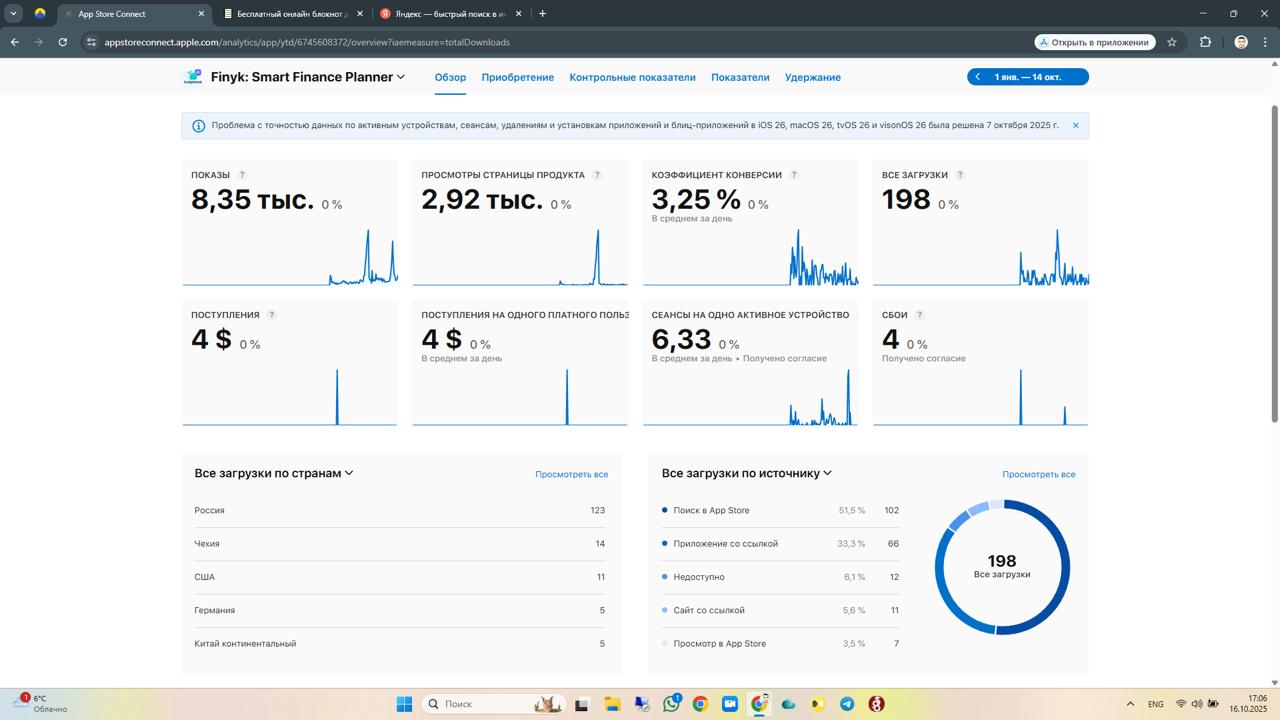Open the browser extensions puzzle icon
Viewport: 1280px width, 720px height.
(x=1205, y=42)
